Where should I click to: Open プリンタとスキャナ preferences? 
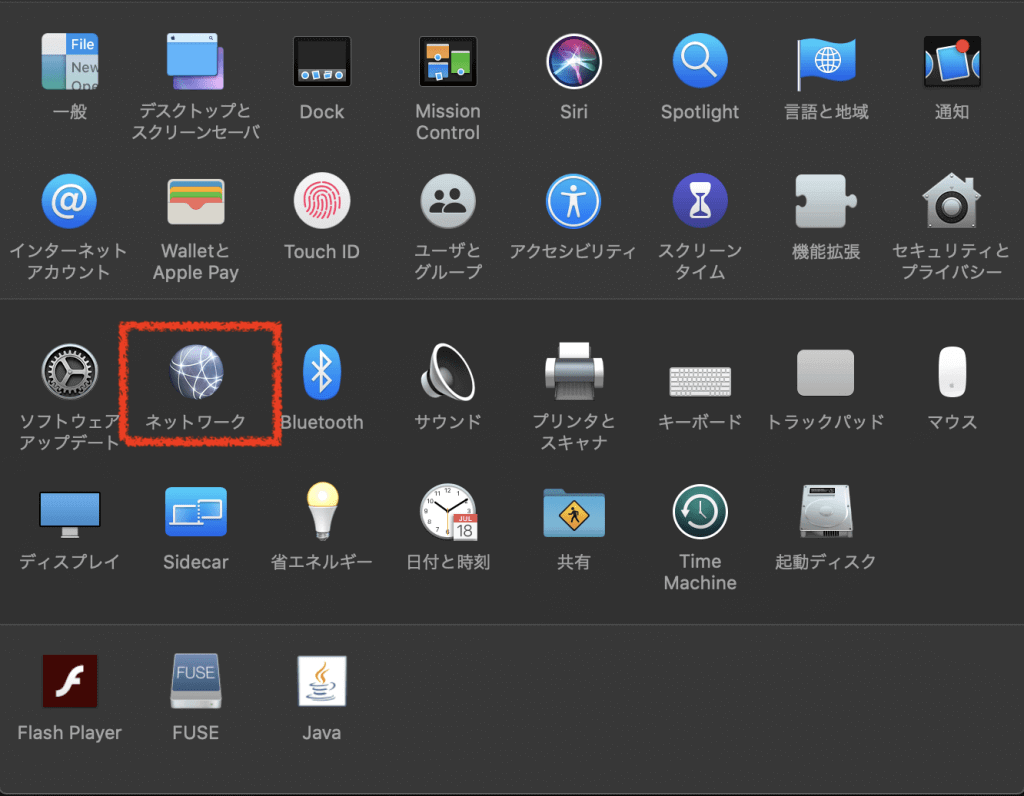[x=573, y=371]
